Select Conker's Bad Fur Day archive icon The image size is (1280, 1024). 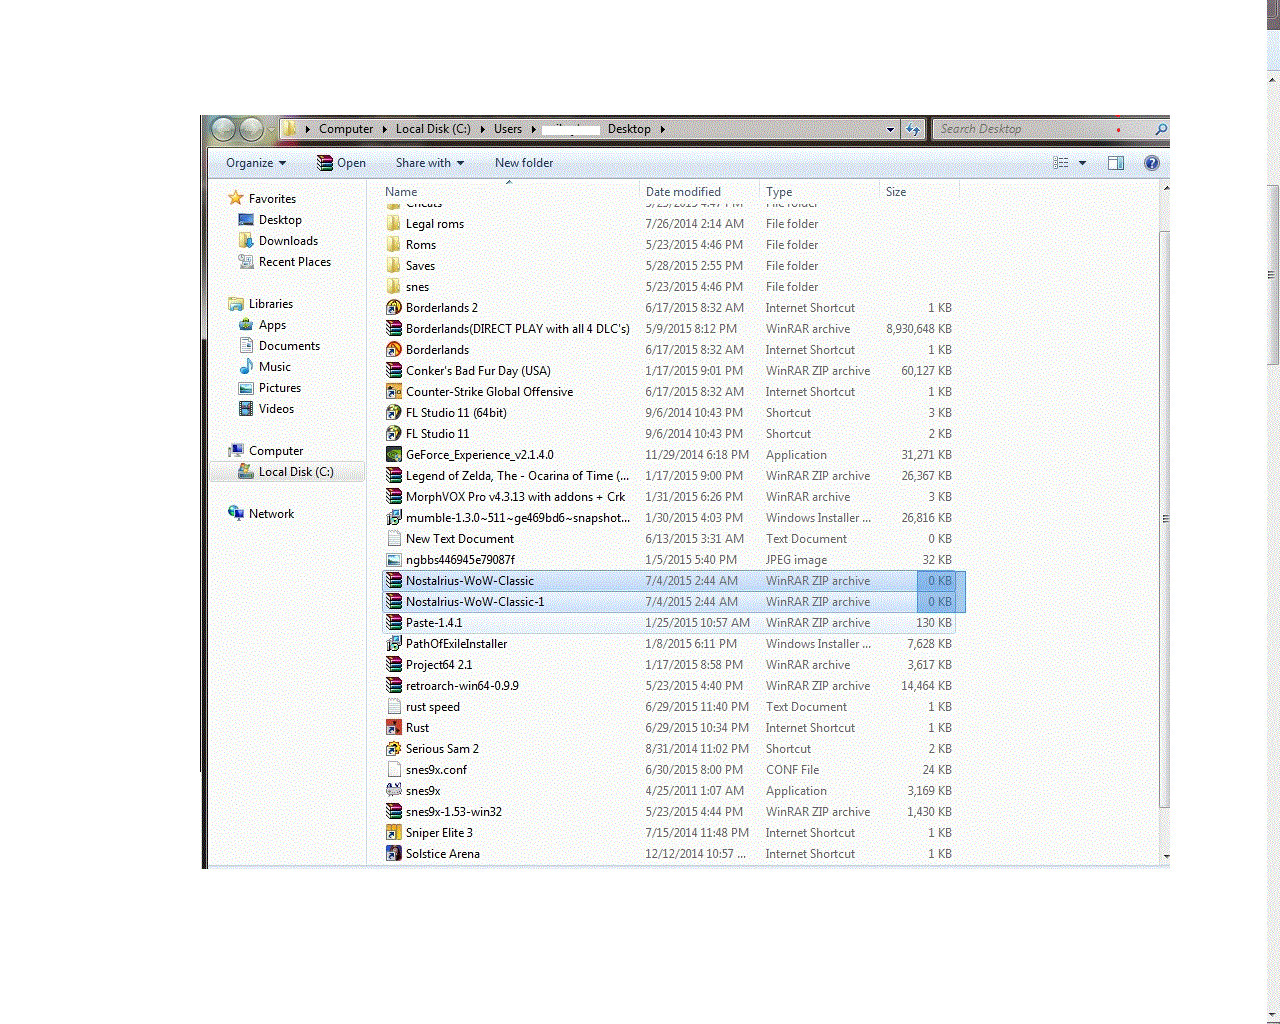394,371
